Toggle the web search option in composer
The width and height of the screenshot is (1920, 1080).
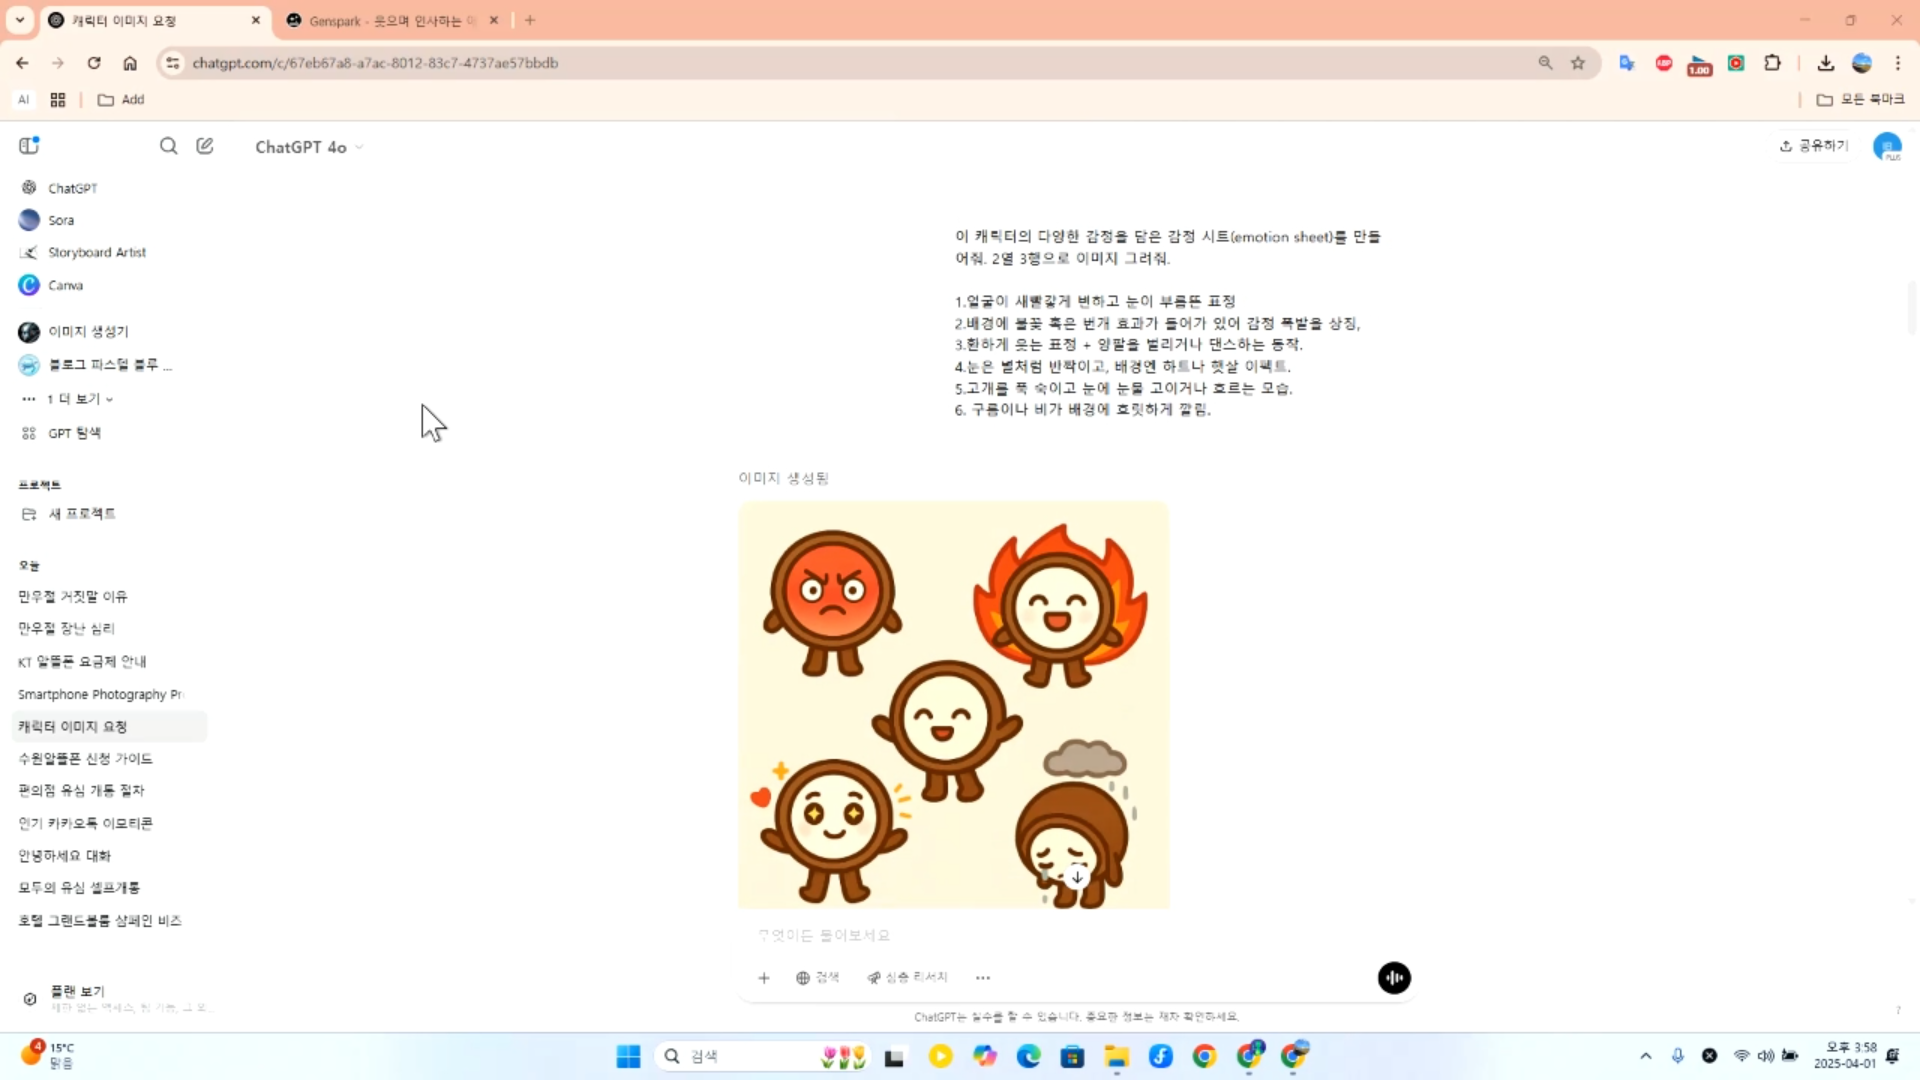818,978
